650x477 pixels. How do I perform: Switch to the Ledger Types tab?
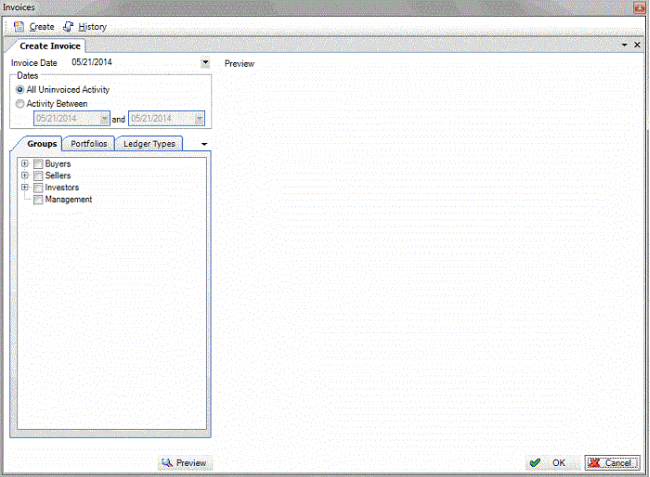coord(149,144)
